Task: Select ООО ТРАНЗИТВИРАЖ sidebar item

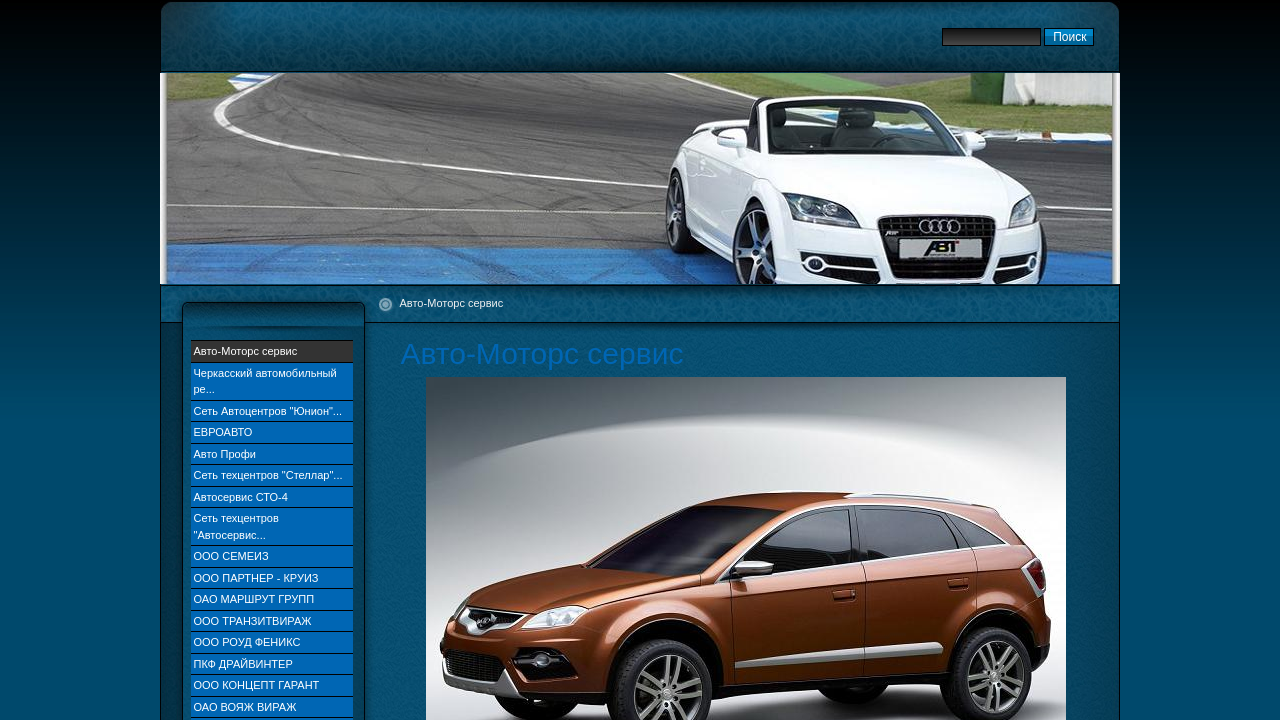Action: 272,621
